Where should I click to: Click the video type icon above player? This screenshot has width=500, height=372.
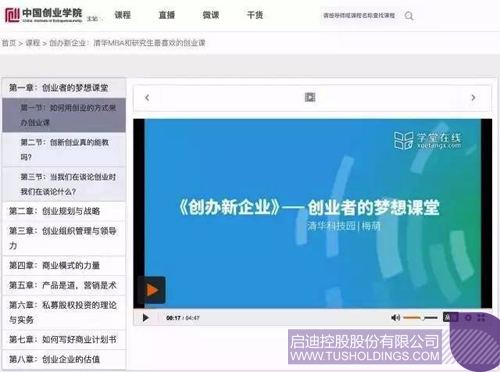tap(310, 97)
